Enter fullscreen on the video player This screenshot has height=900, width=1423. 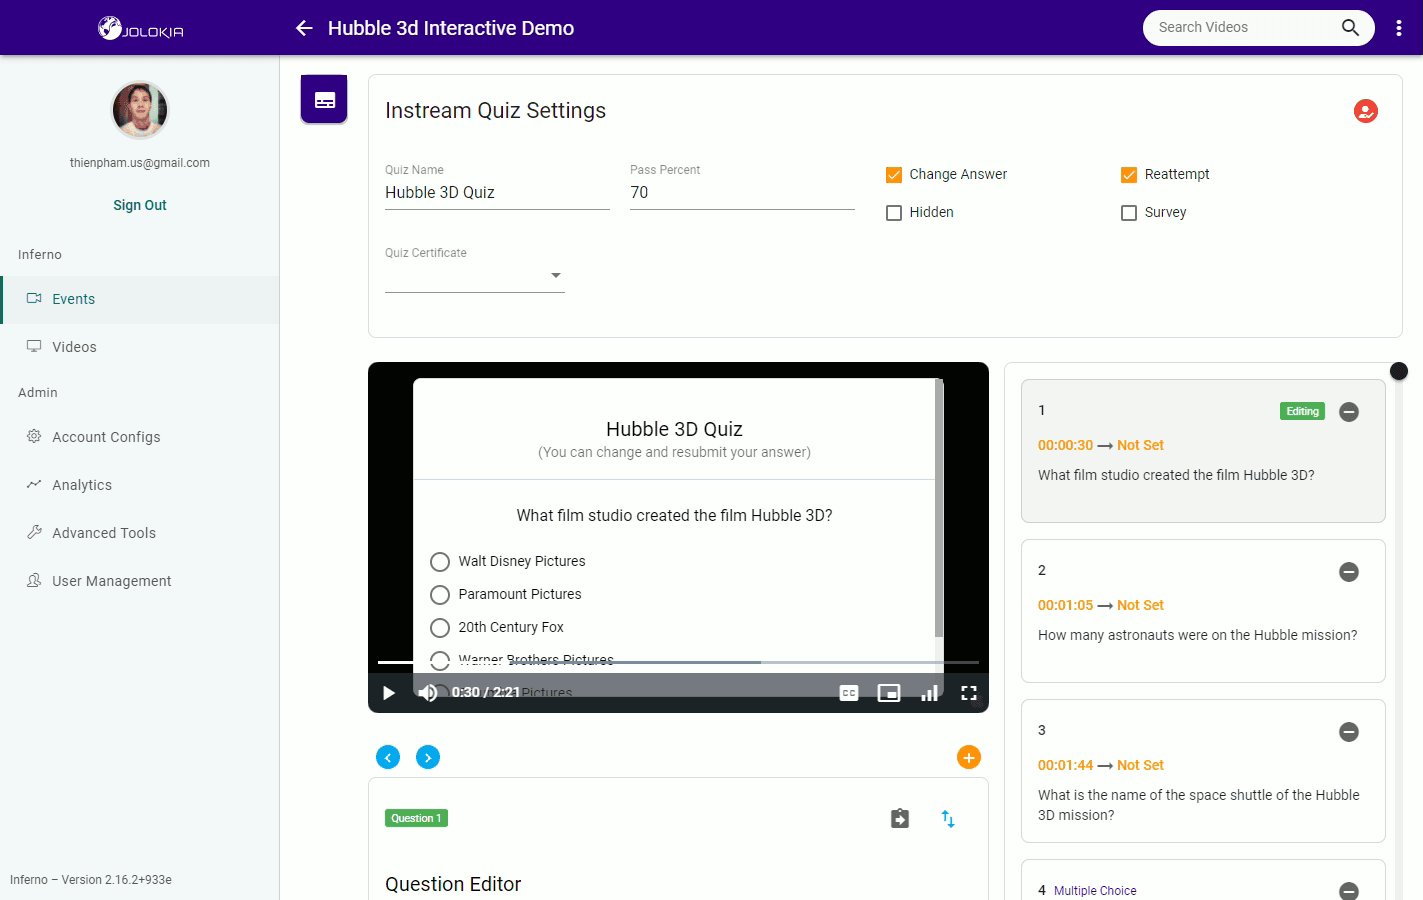click(x=968, y=693)
